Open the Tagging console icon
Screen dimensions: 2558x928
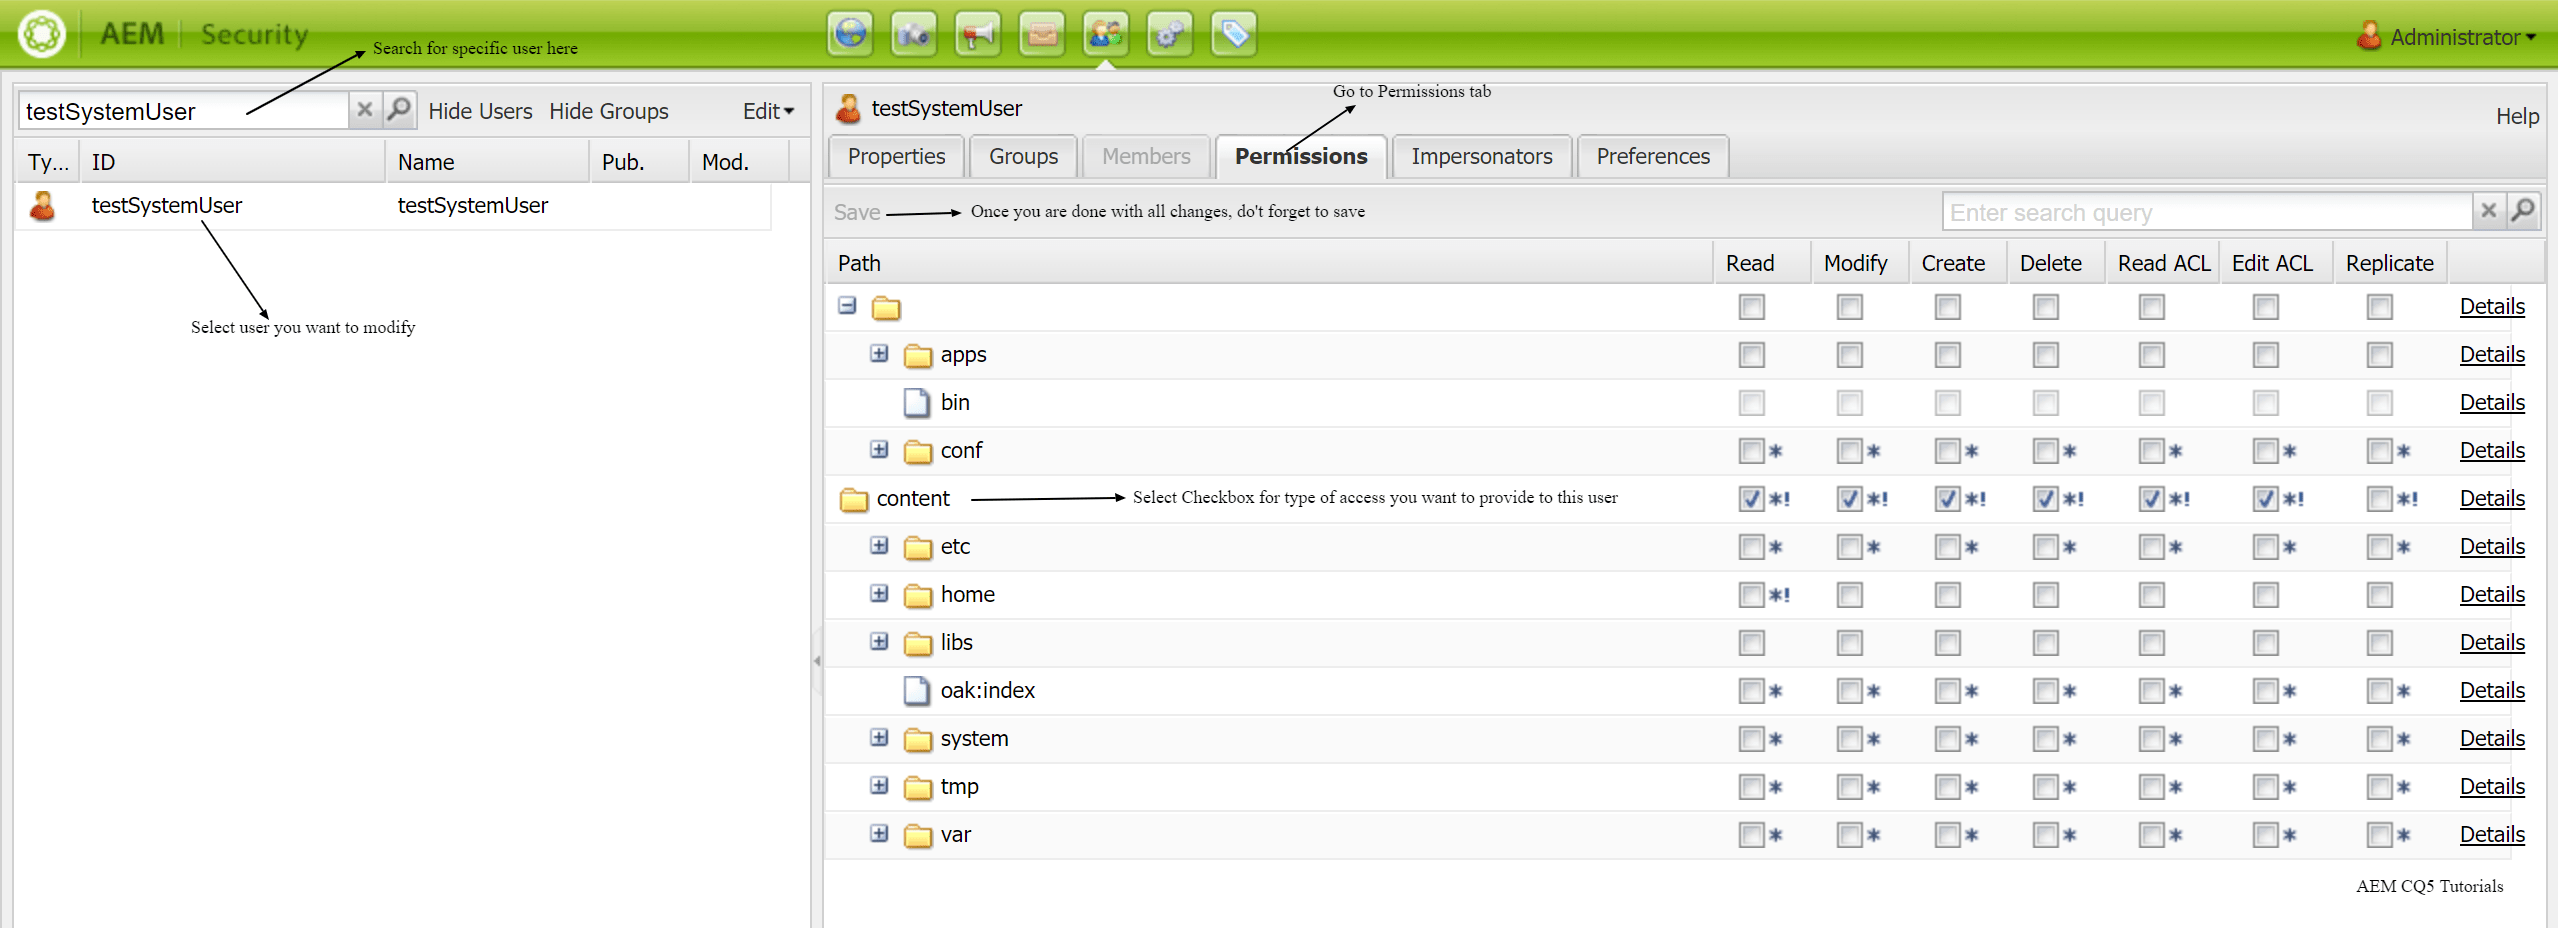tap(1232, 33)
